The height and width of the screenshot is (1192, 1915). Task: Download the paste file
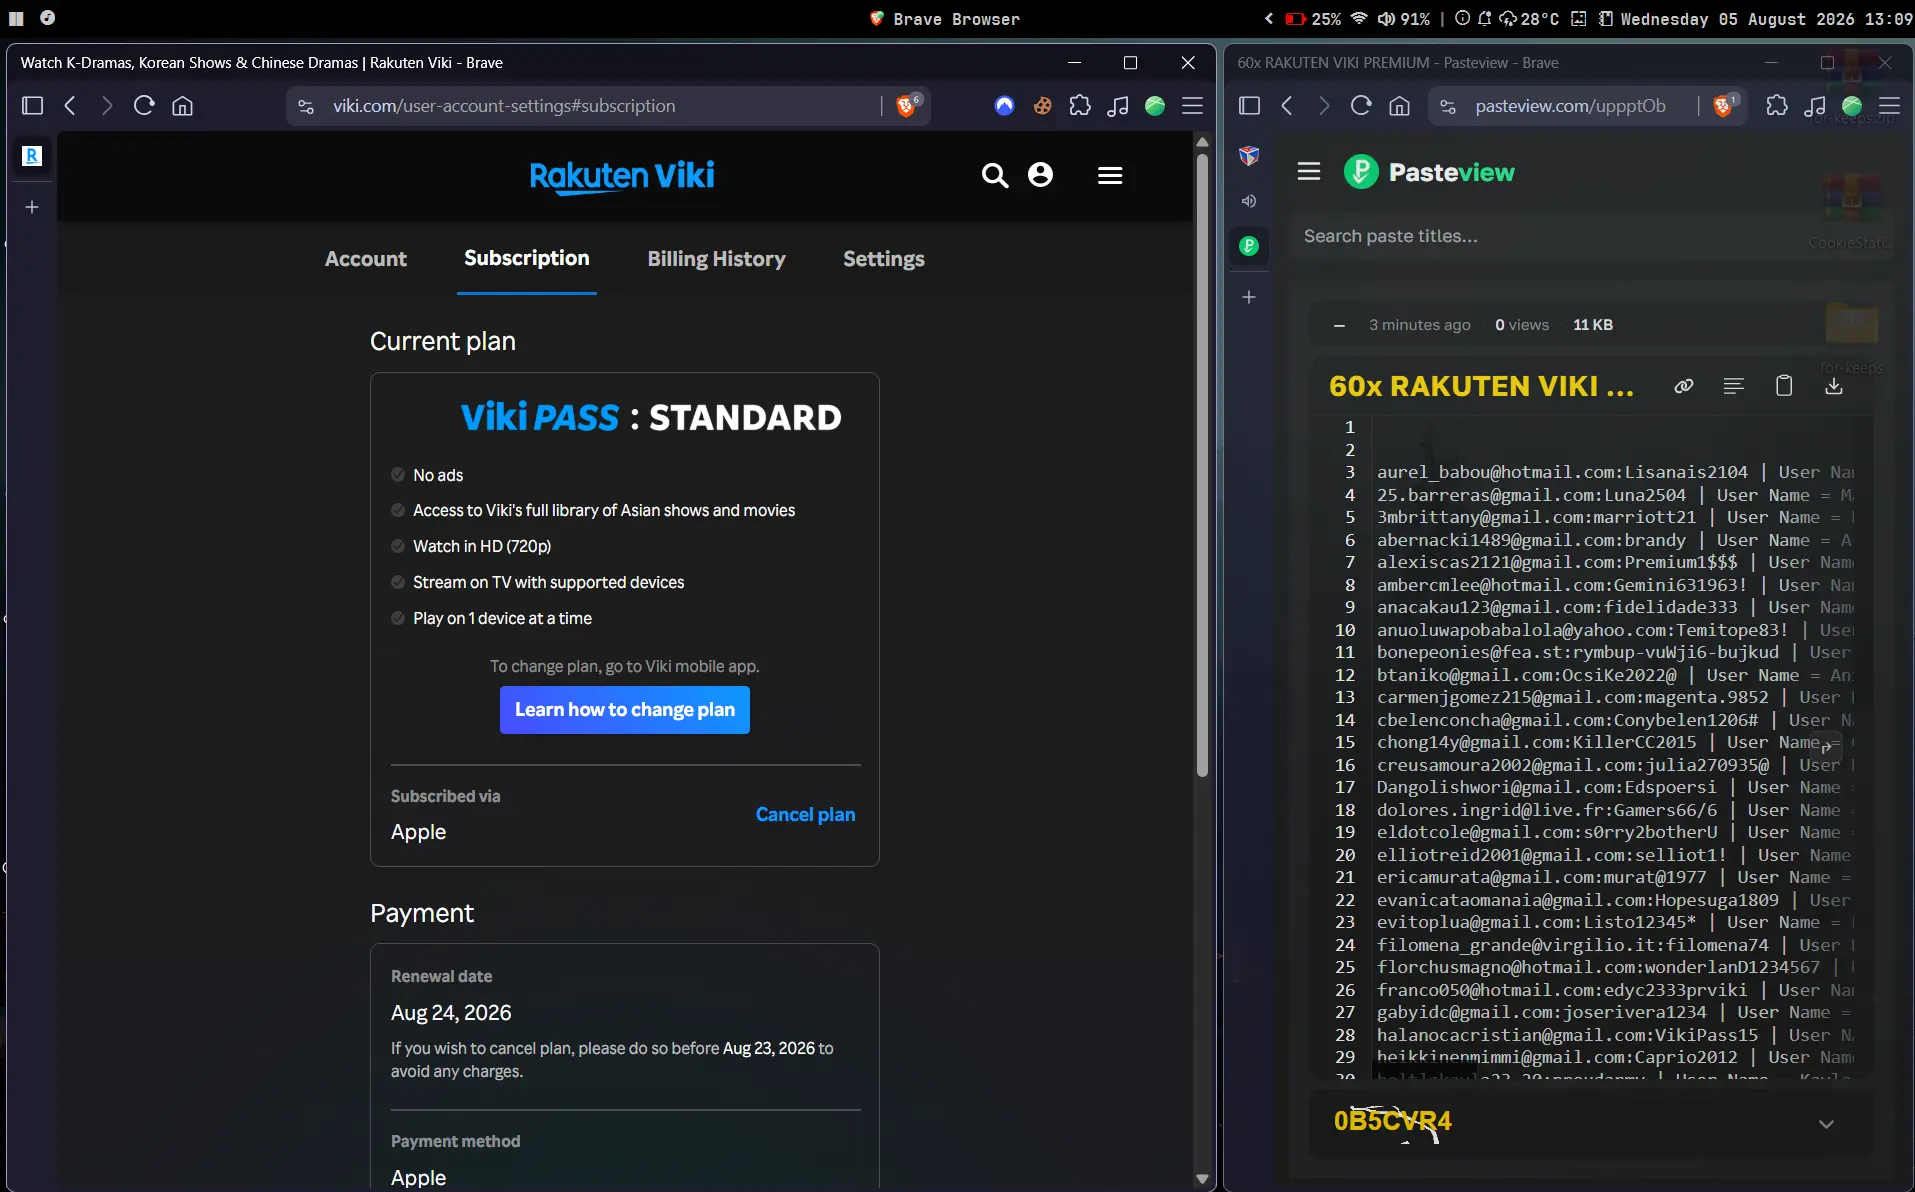(1834, 386)
